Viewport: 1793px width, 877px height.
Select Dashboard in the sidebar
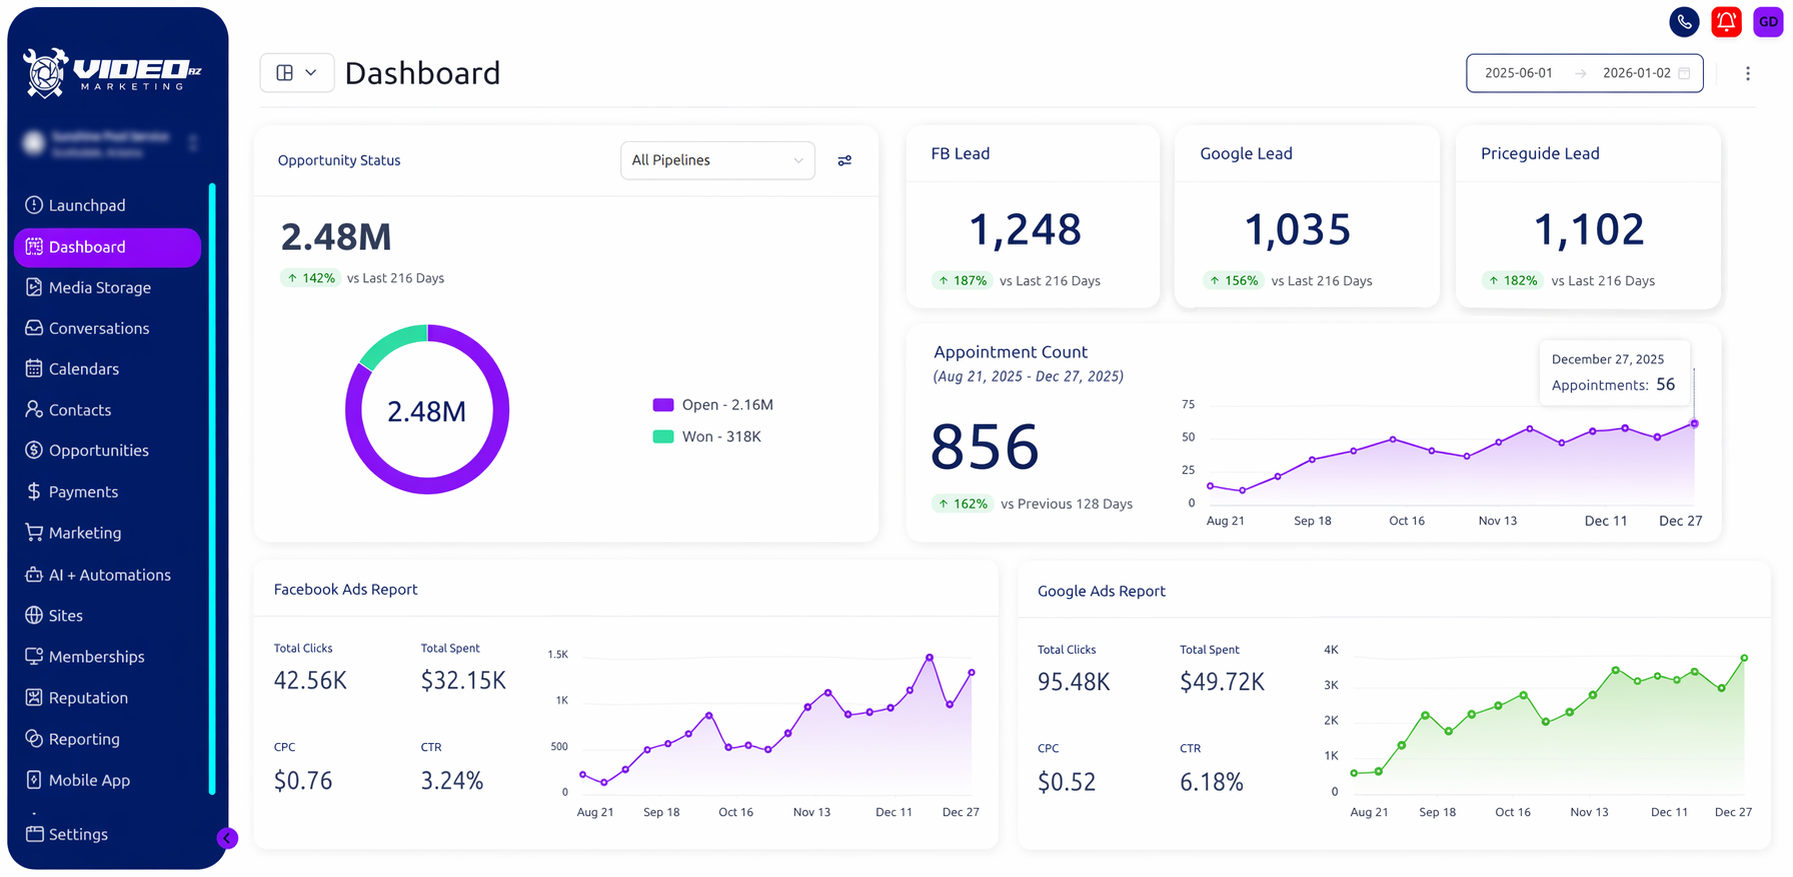pyautogui.click(x=108, y=247)
